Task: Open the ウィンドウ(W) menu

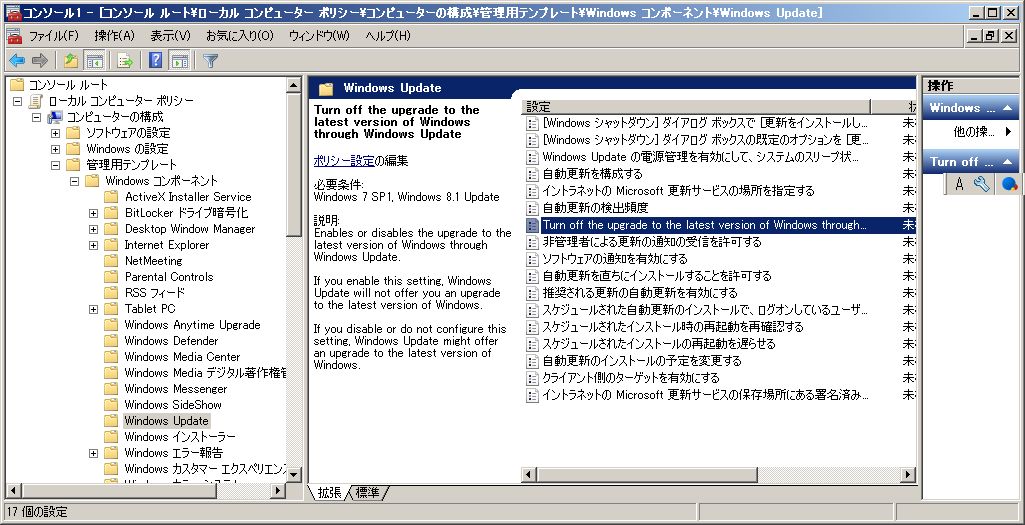Action: pyautogui.click(x=320, y=36)
